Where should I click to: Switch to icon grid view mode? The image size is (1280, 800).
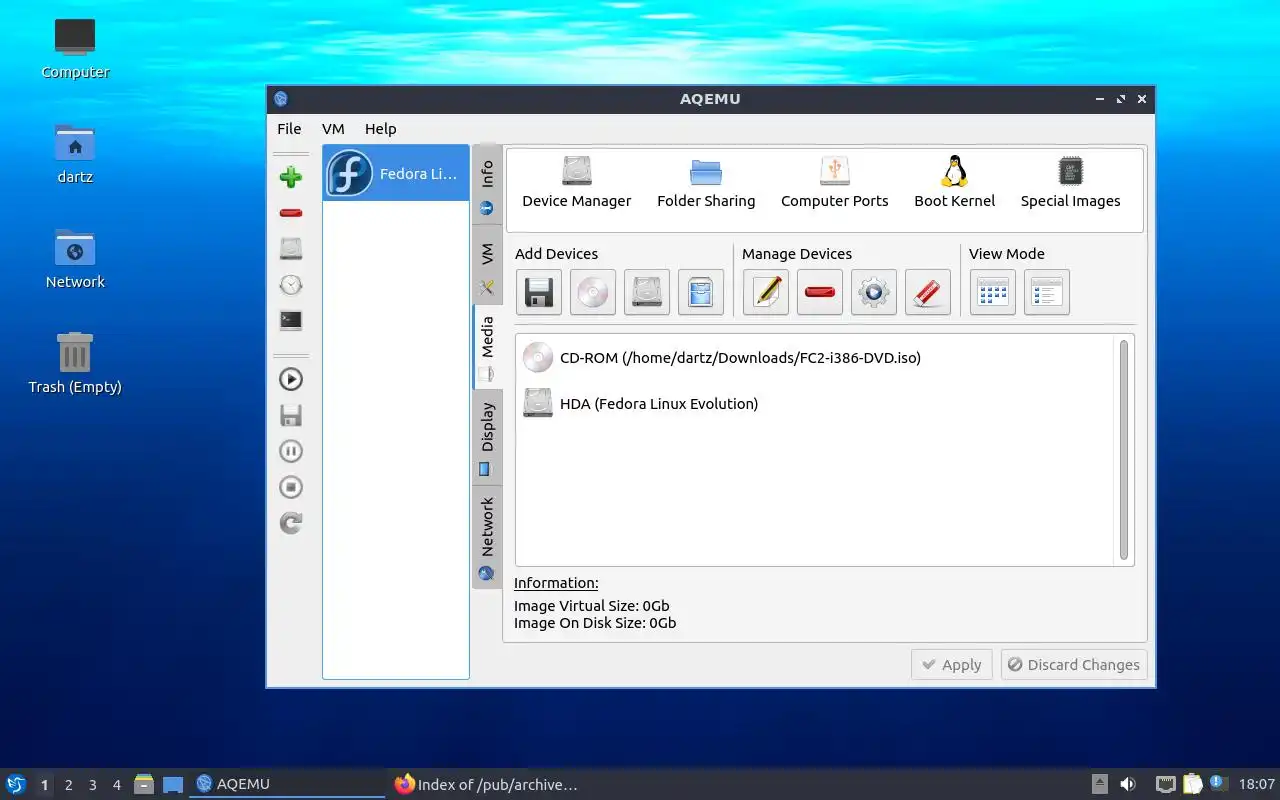pyautogui.click(x=993, y=293)
